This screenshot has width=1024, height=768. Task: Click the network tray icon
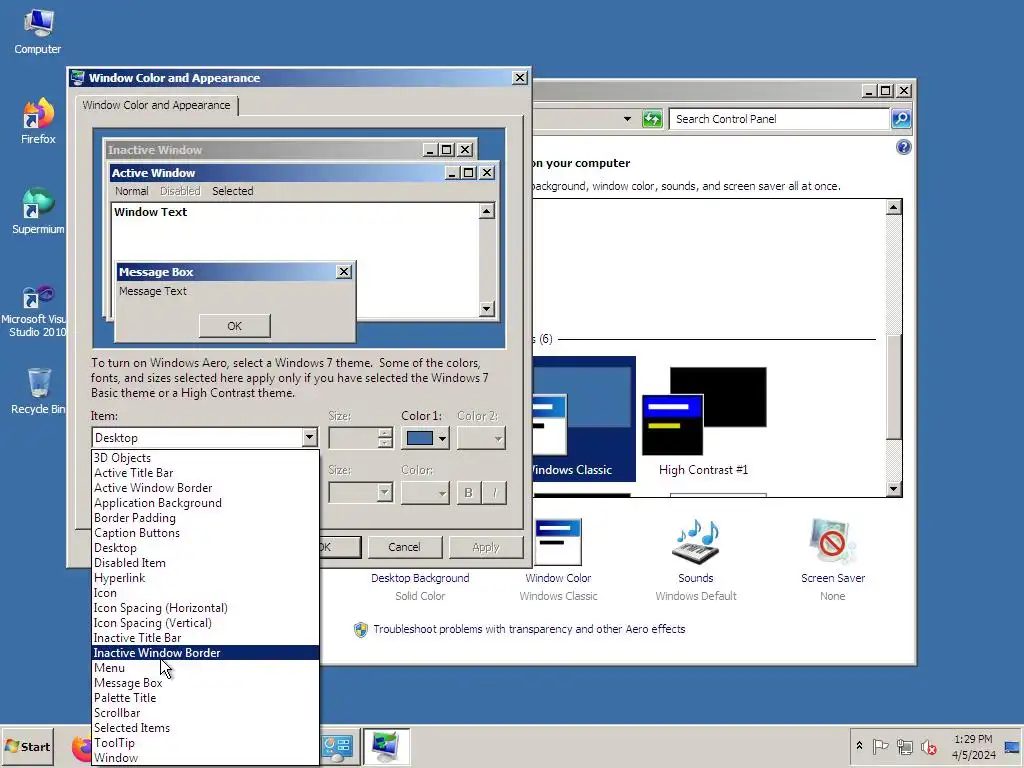point(904,746)
